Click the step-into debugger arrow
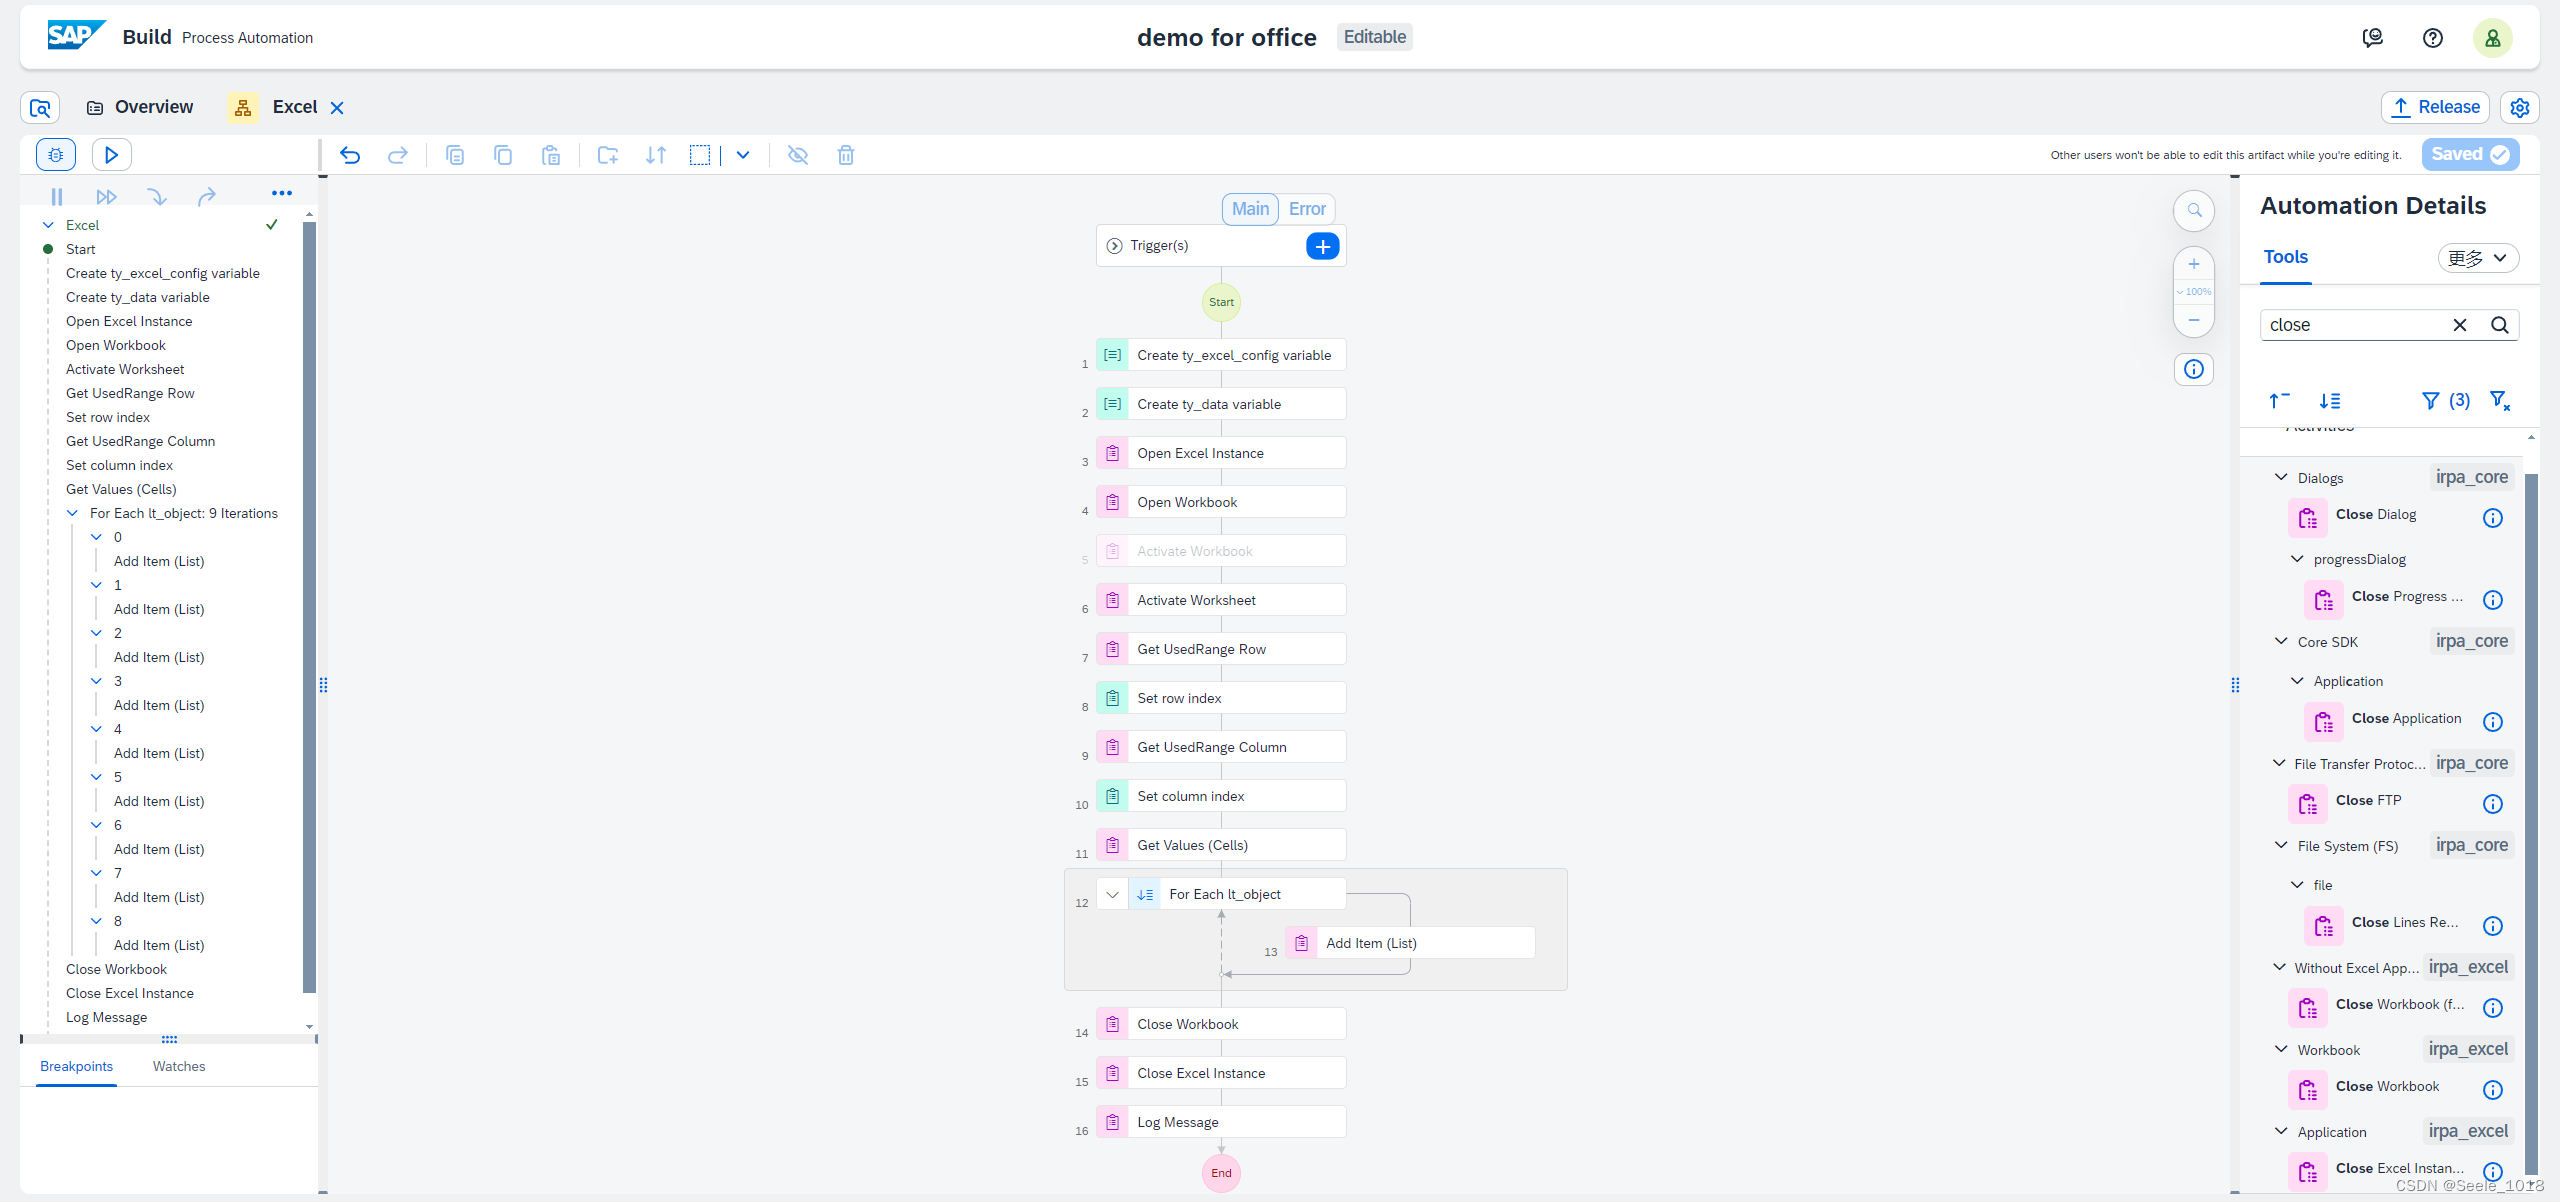The width and height of the screenshot is (2560, 1202). [157, 197]
